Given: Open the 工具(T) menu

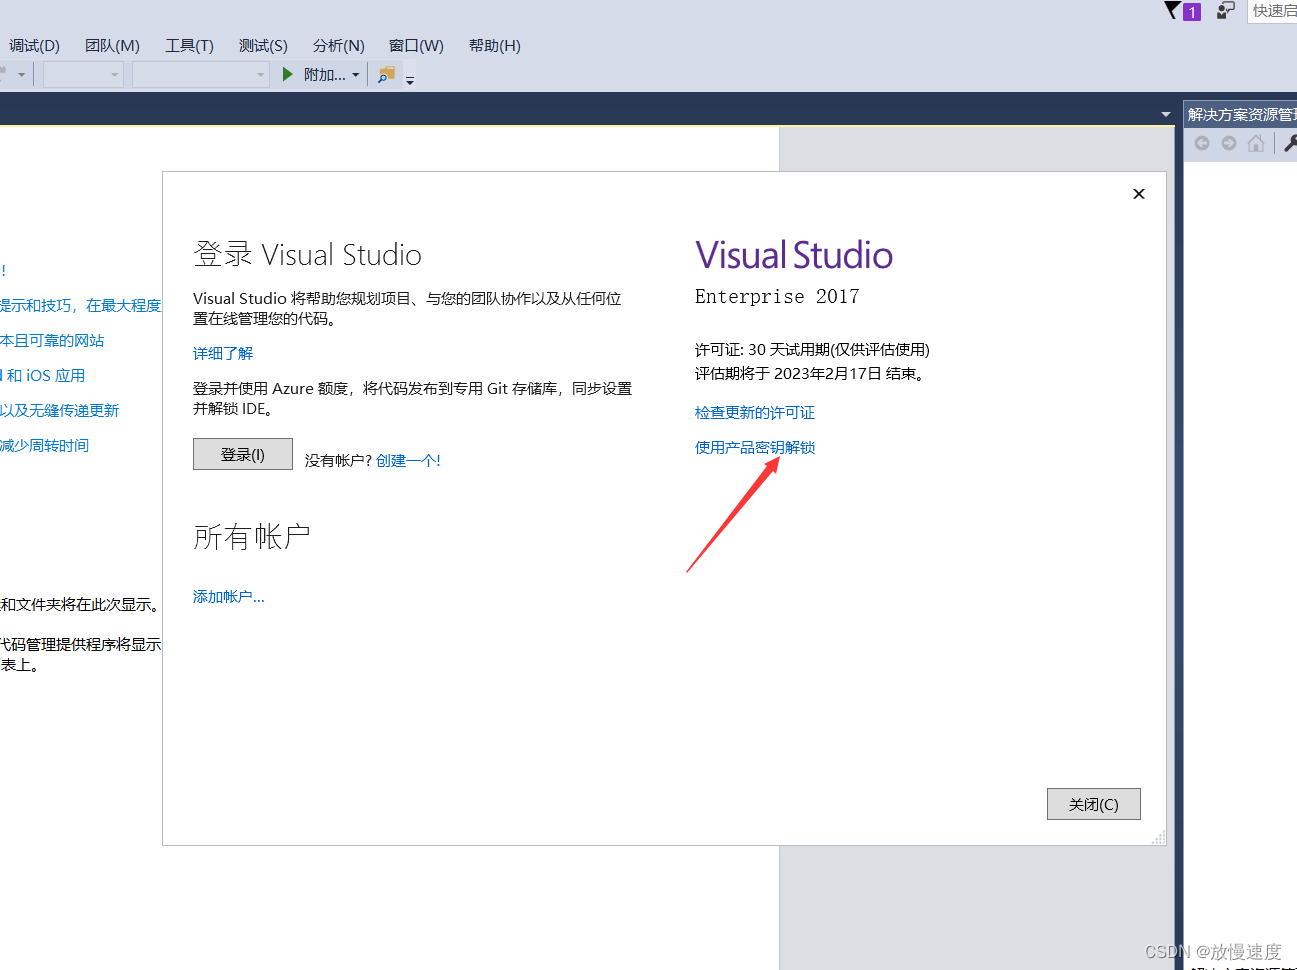Looking at the screenshot, I should pos(189,45).
